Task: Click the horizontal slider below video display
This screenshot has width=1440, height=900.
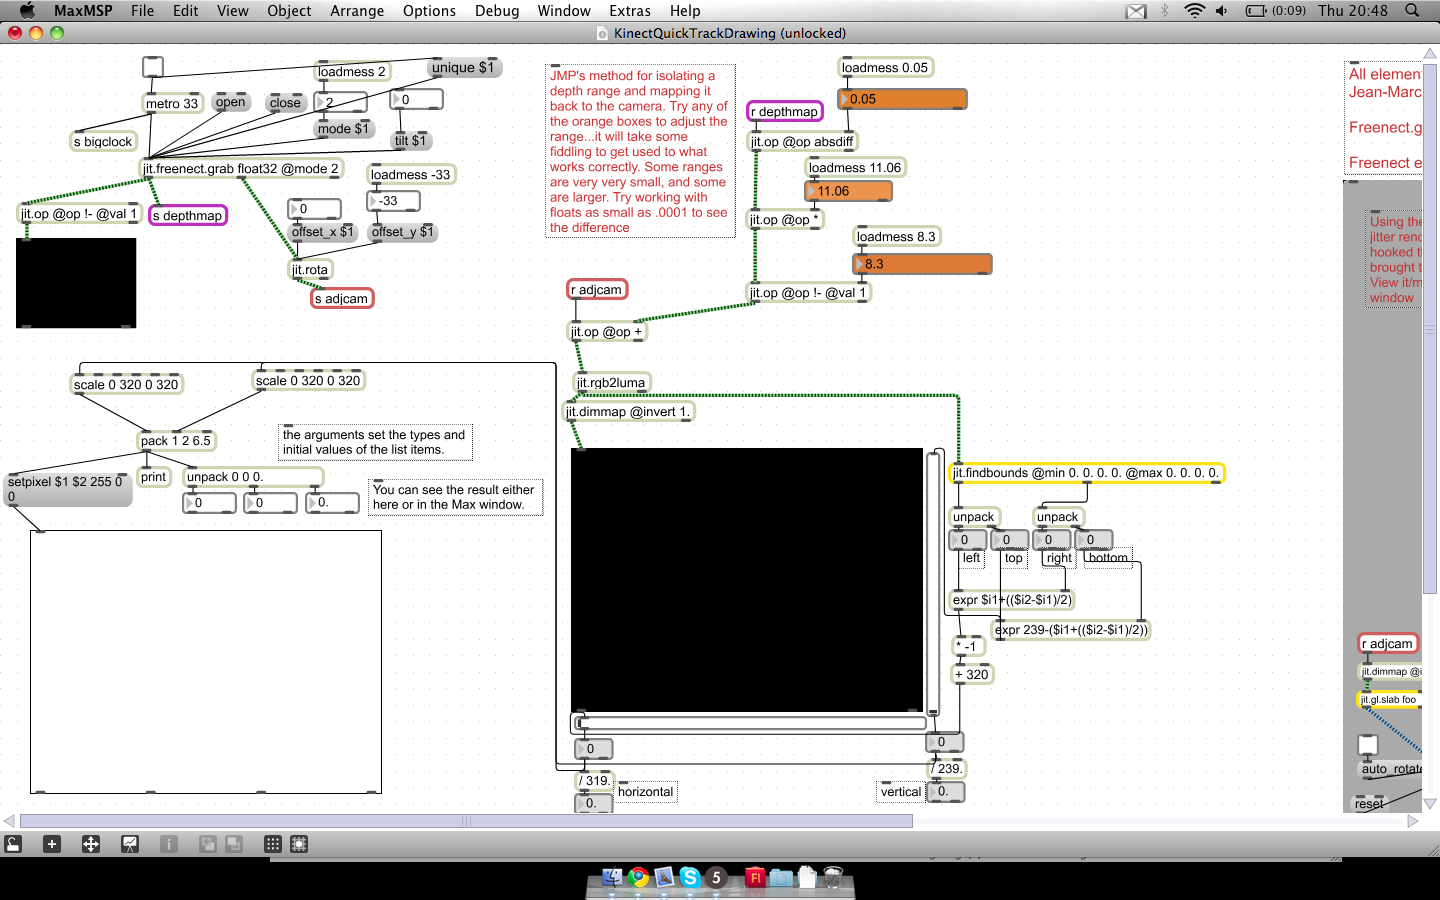Action: 751,722
